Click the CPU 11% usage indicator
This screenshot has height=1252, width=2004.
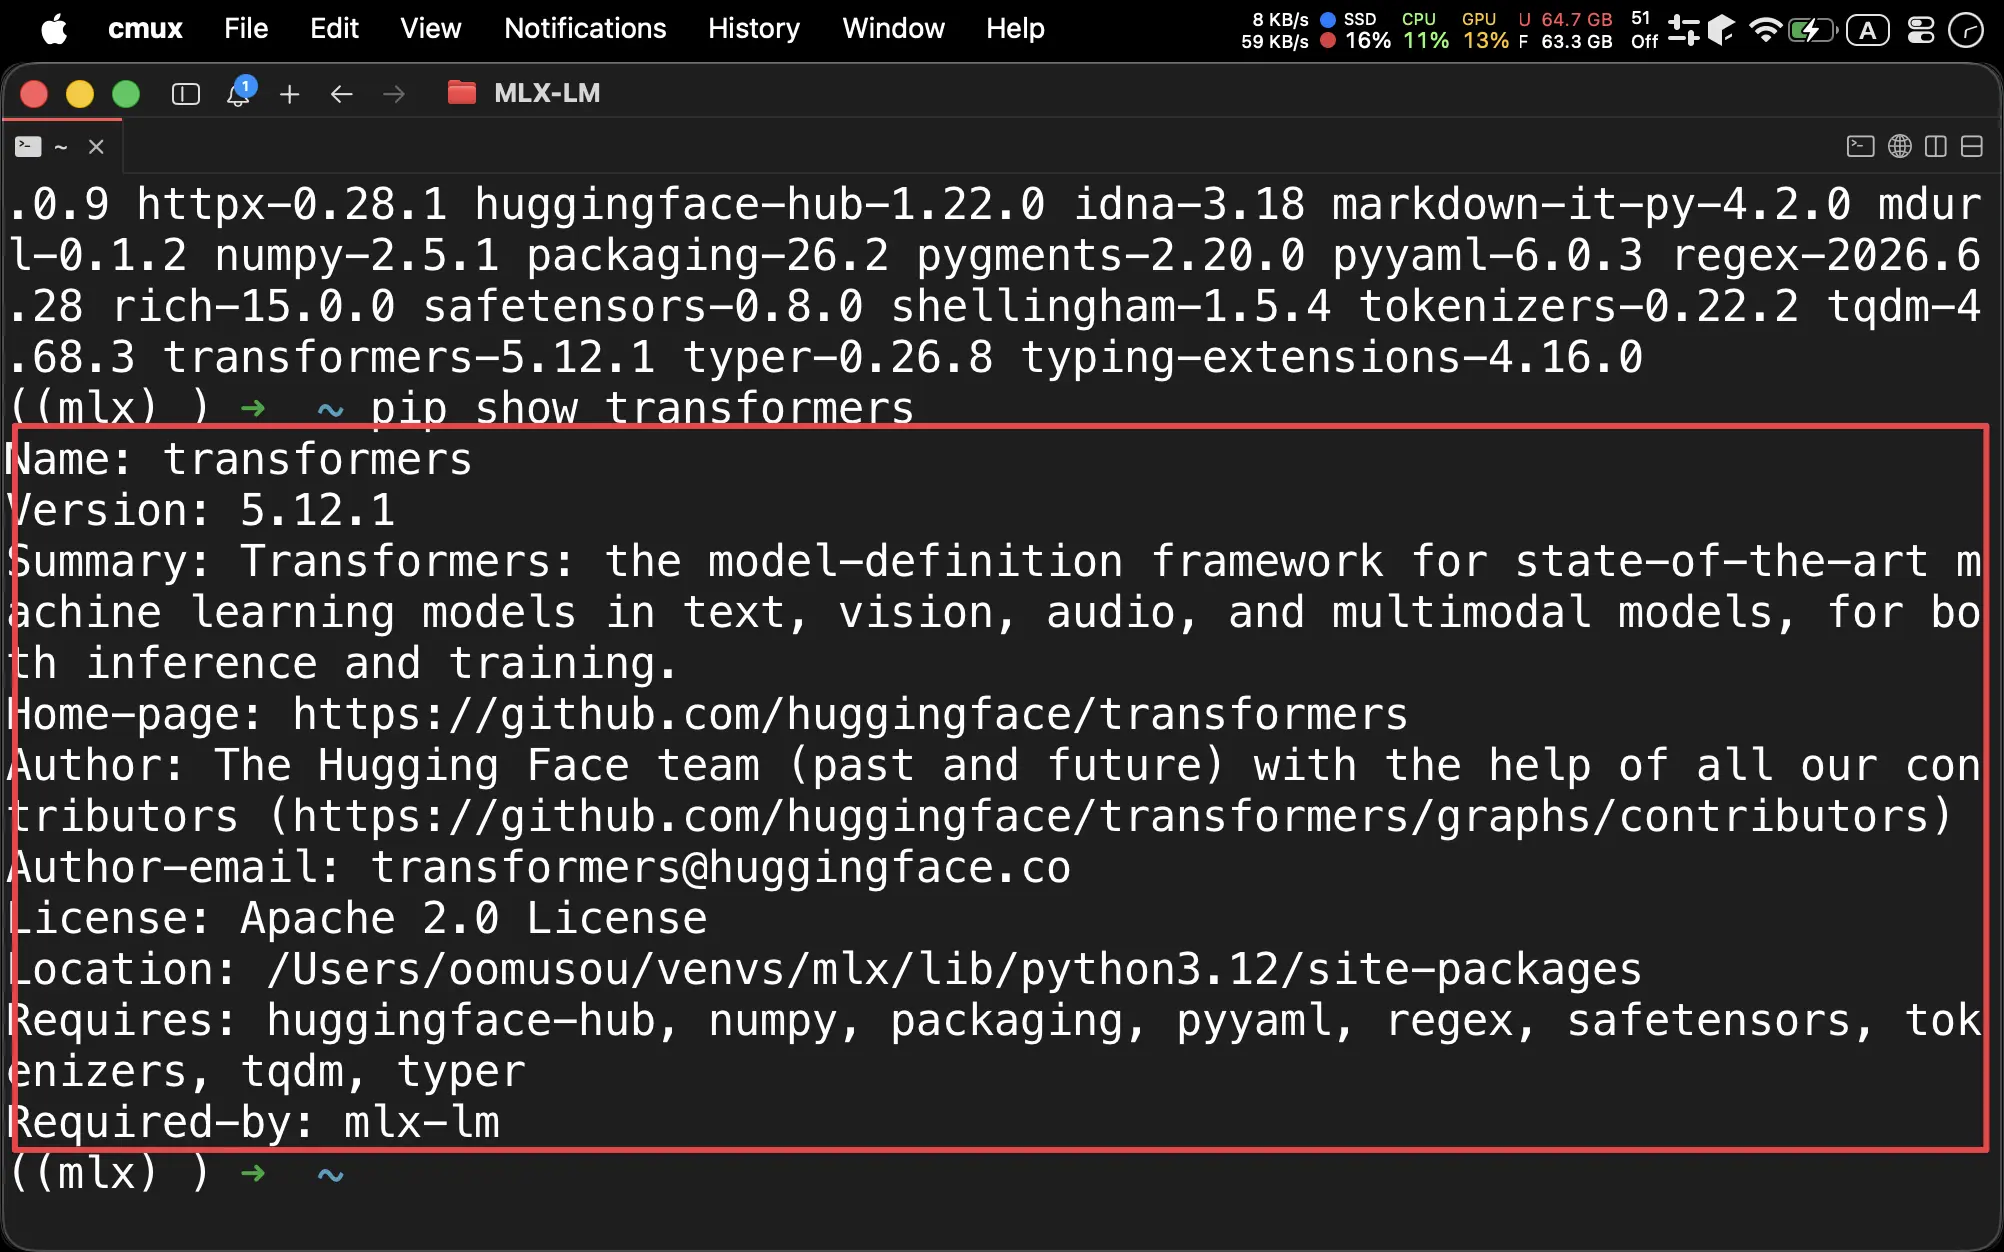pyautogui.click(x=1425, y=30)
